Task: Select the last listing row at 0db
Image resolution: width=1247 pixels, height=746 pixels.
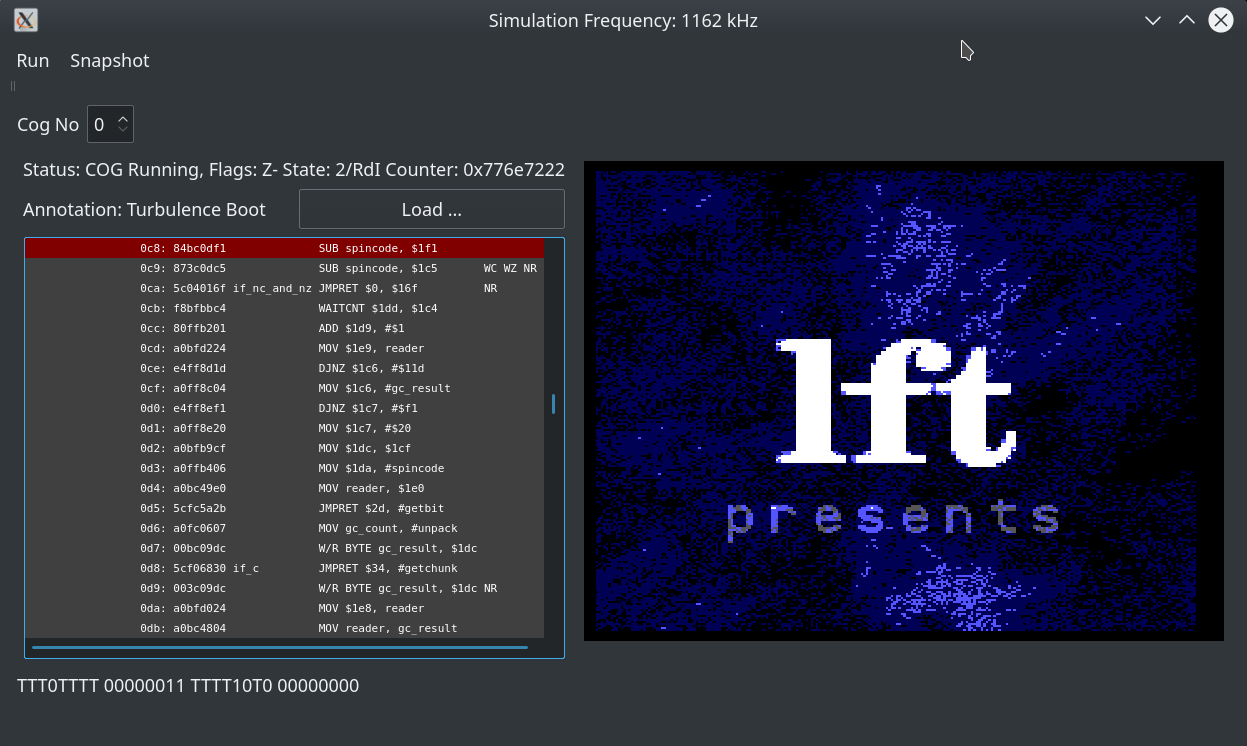Action: point(284,628)
